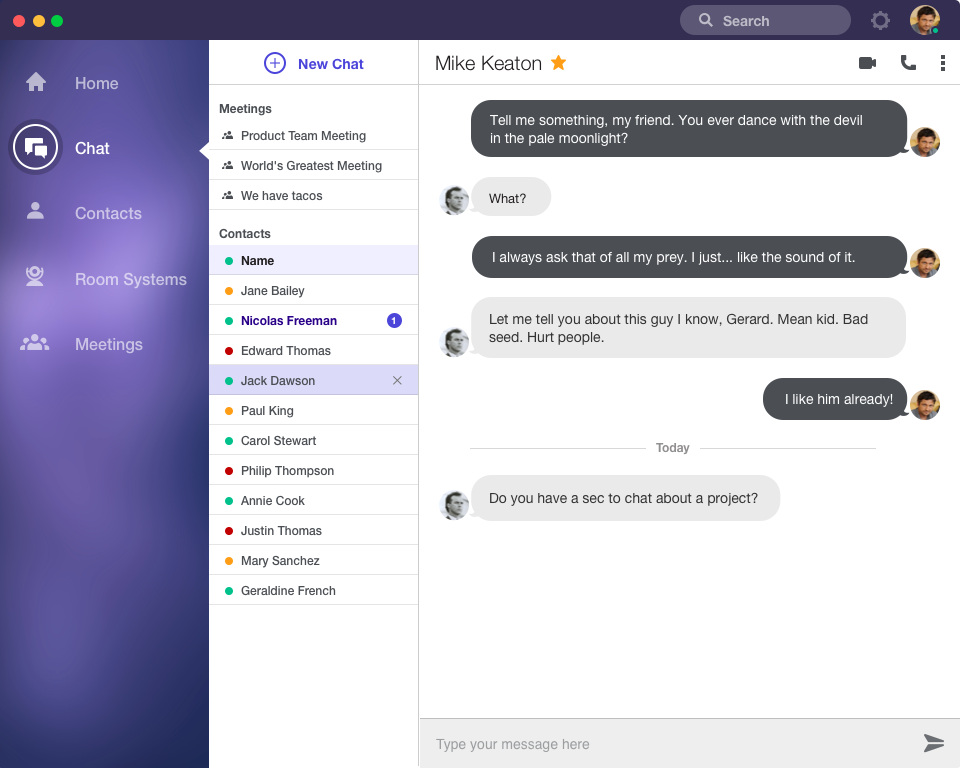Screen dimensions: 960x768
Task: Open chat with Paul King
Action: (x=313, y=410)
